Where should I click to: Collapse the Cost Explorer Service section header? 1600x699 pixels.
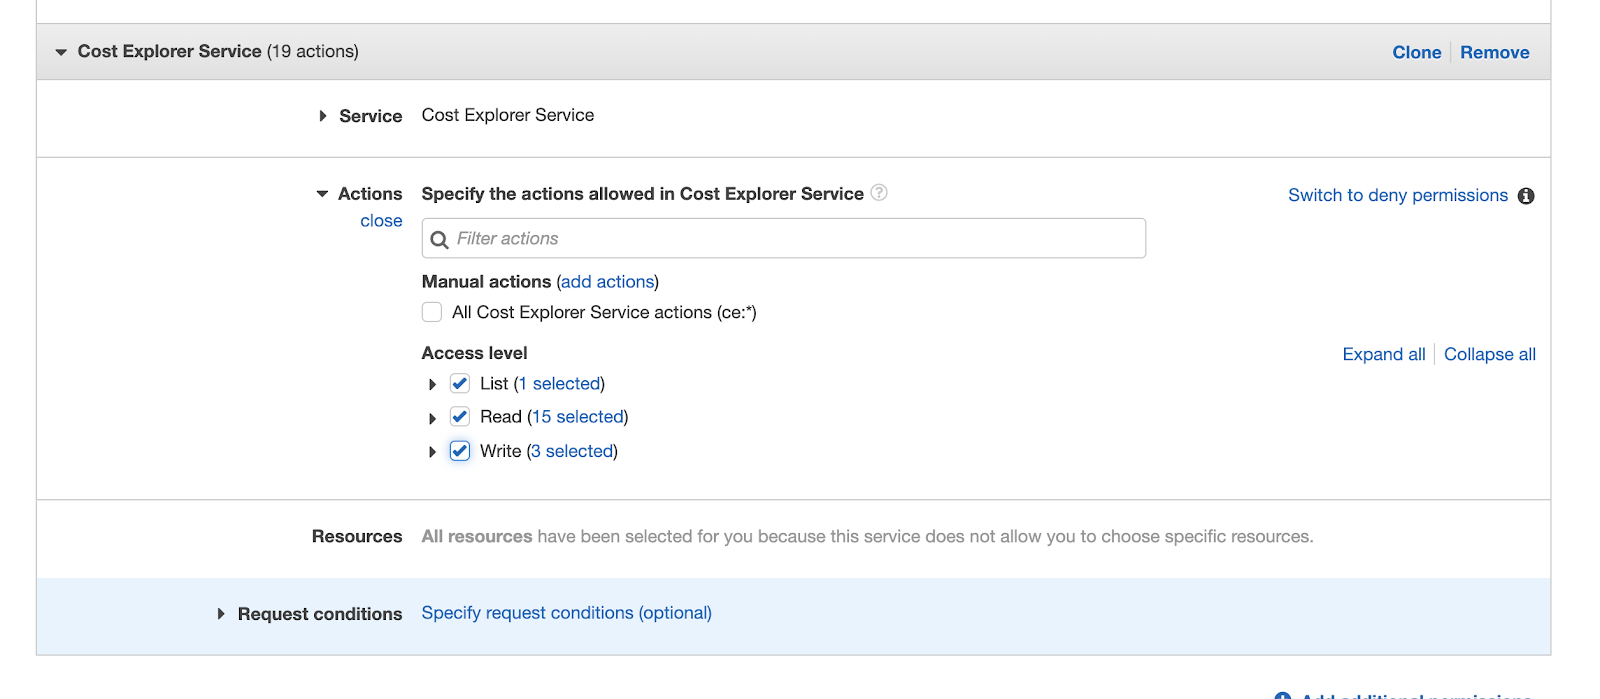(61, 52)
